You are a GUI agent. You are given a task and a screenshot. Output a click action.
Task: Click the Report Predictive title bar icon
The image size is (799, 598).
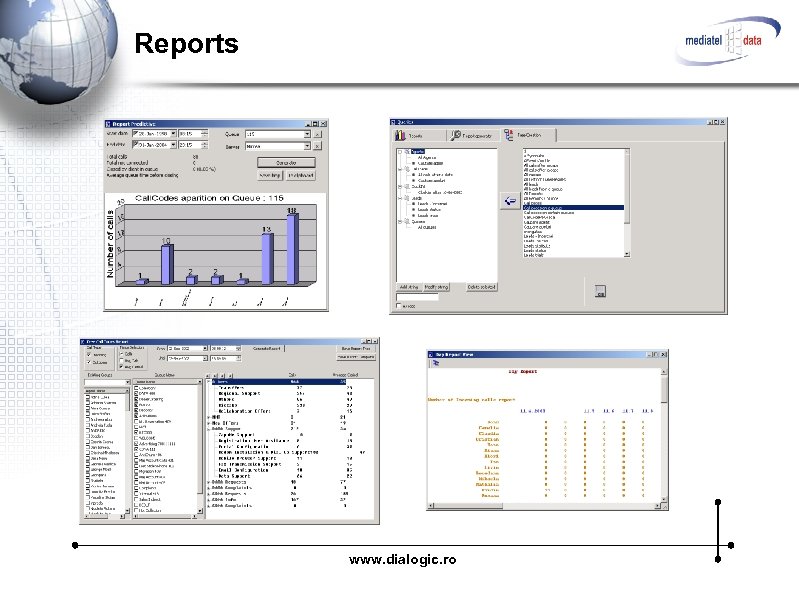(x=108, y=124)
